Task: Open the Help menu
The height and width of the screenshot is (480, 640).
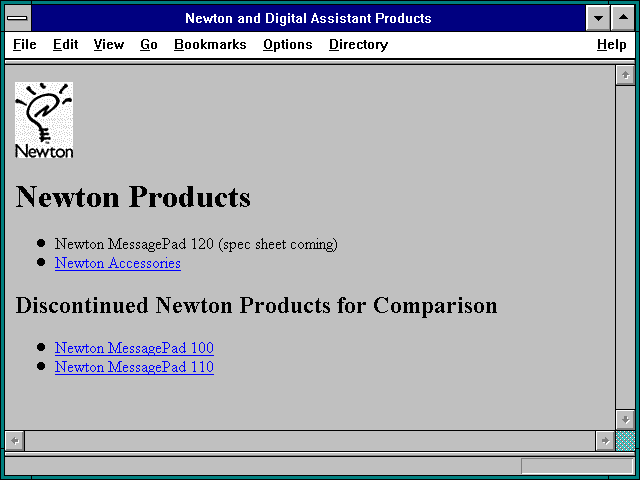Action: pyautogui.click(x=611, y=44)
